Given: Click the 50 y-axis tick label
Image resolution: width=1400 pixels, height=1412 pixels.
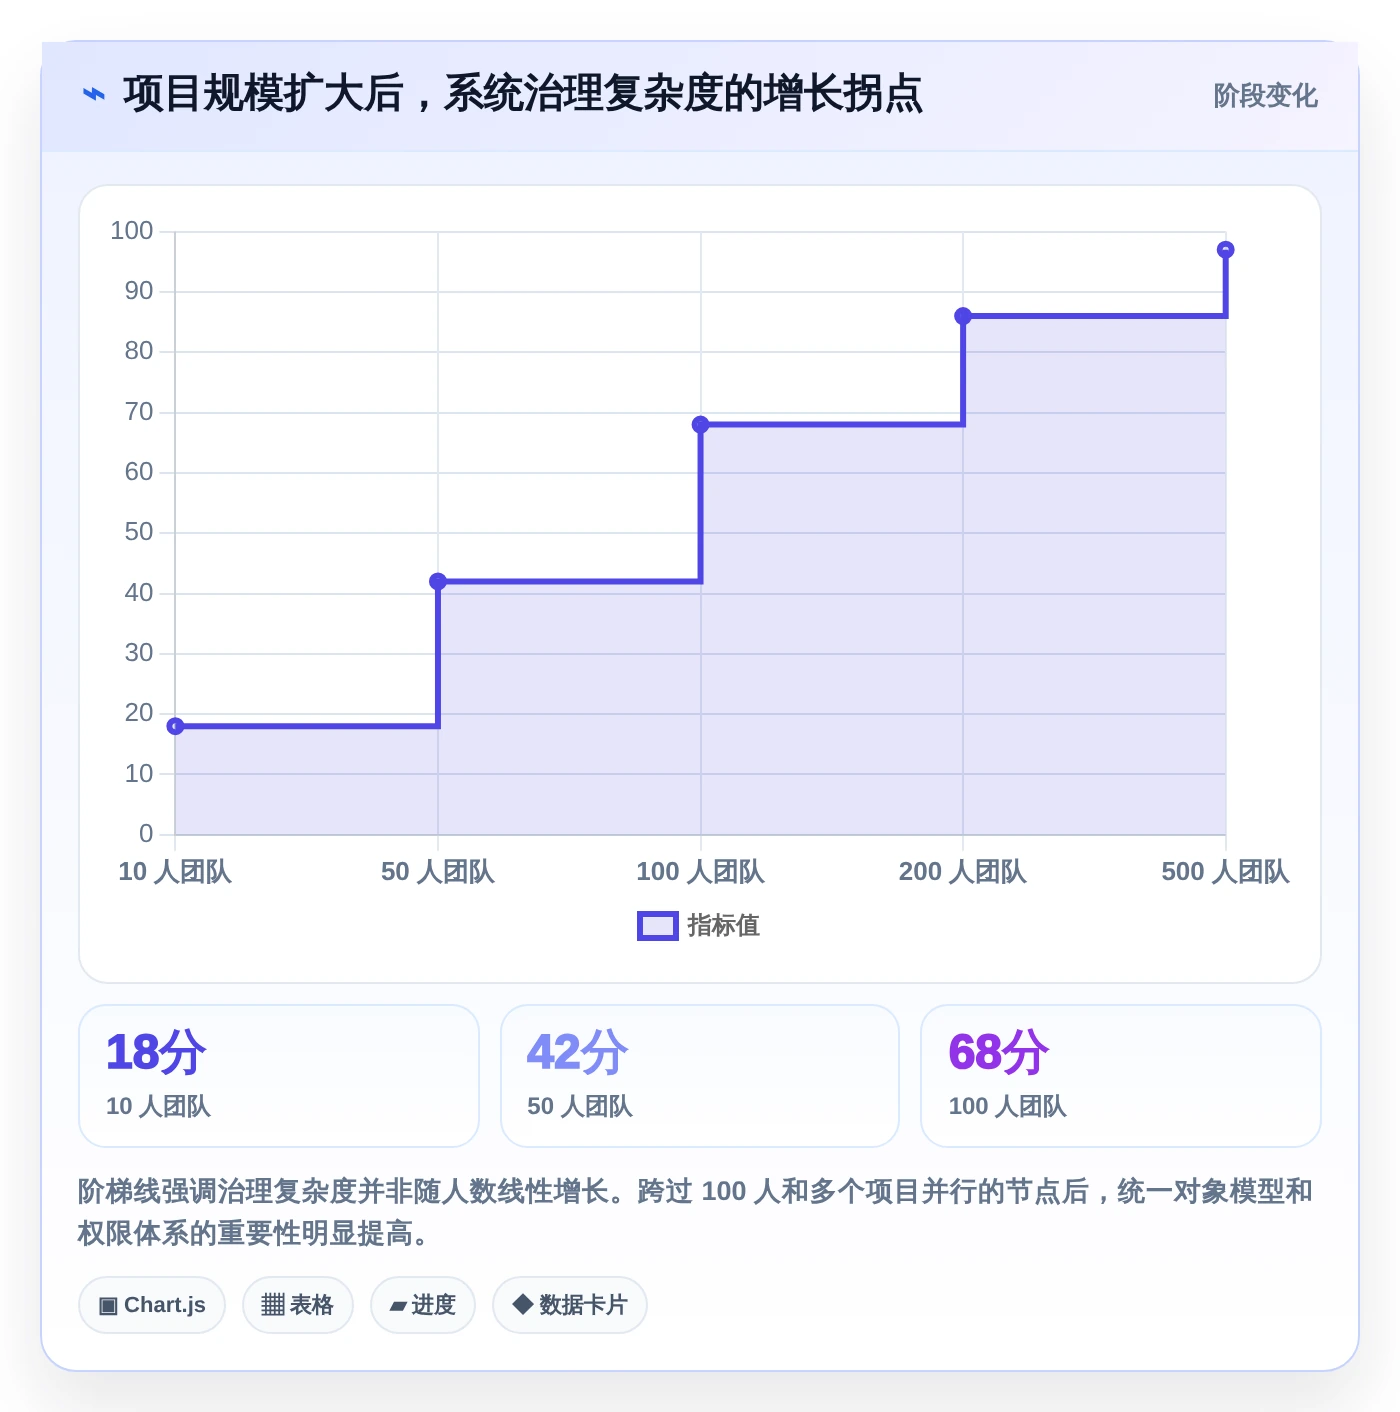Looking at the screenshot, I should click(139, 532).
